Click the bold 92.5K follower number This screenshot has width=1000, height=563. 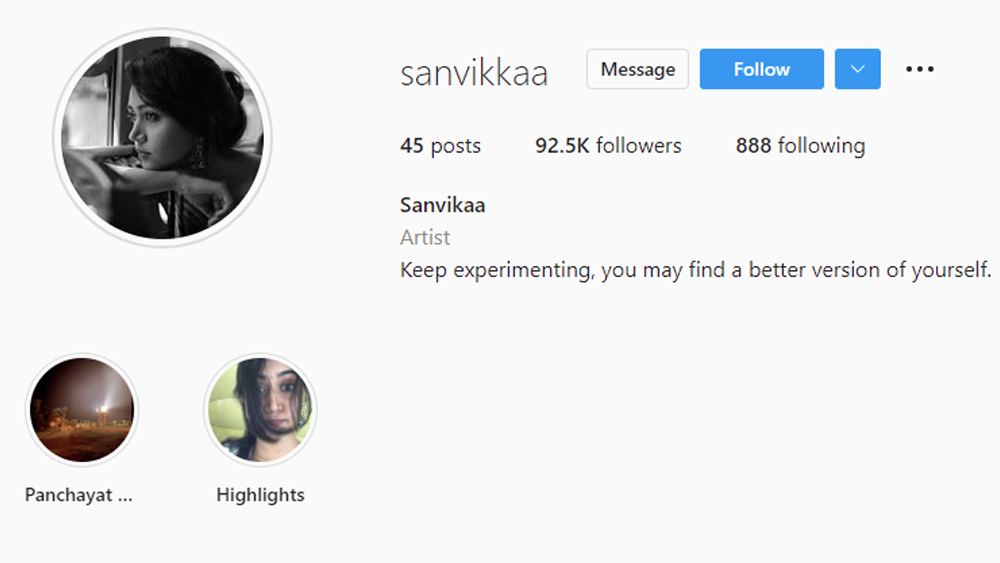[562, 146]
